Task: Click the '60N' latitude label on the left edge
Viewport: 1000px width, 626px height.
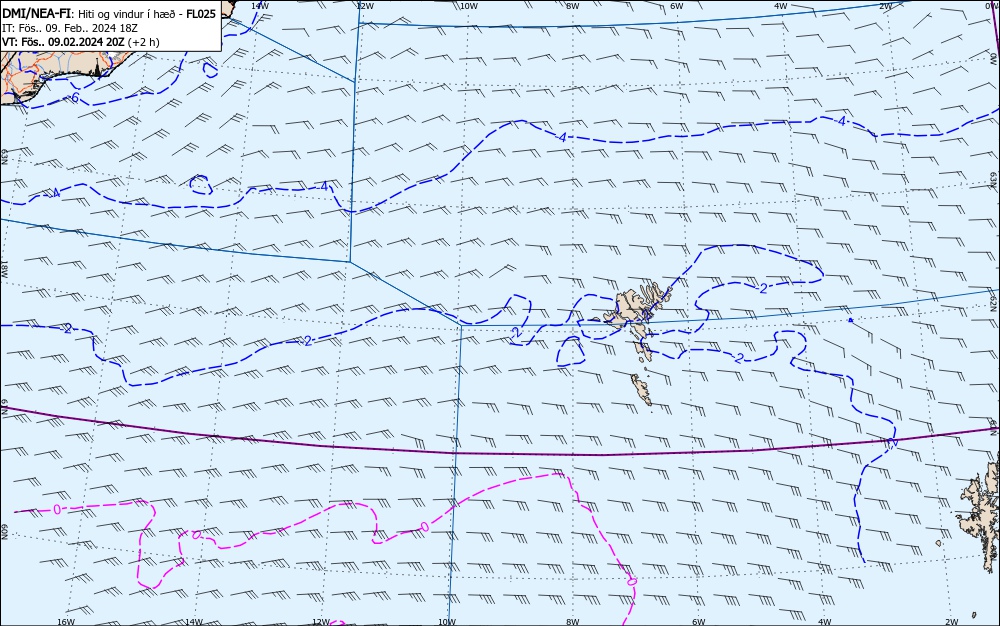Action: click(4, 532)
